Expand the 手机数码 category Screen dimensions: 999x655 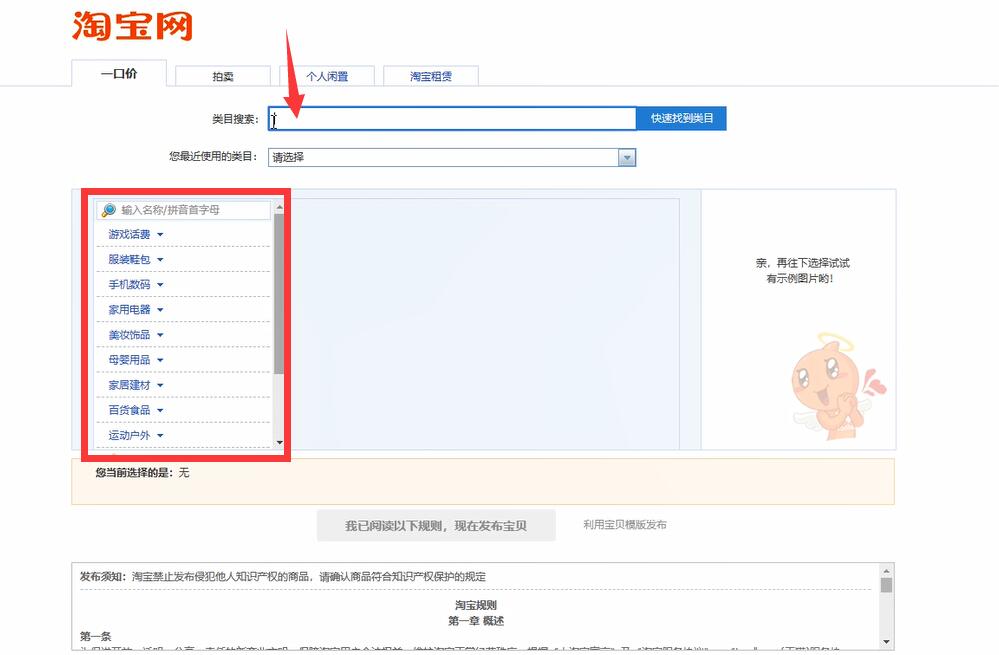136,285
